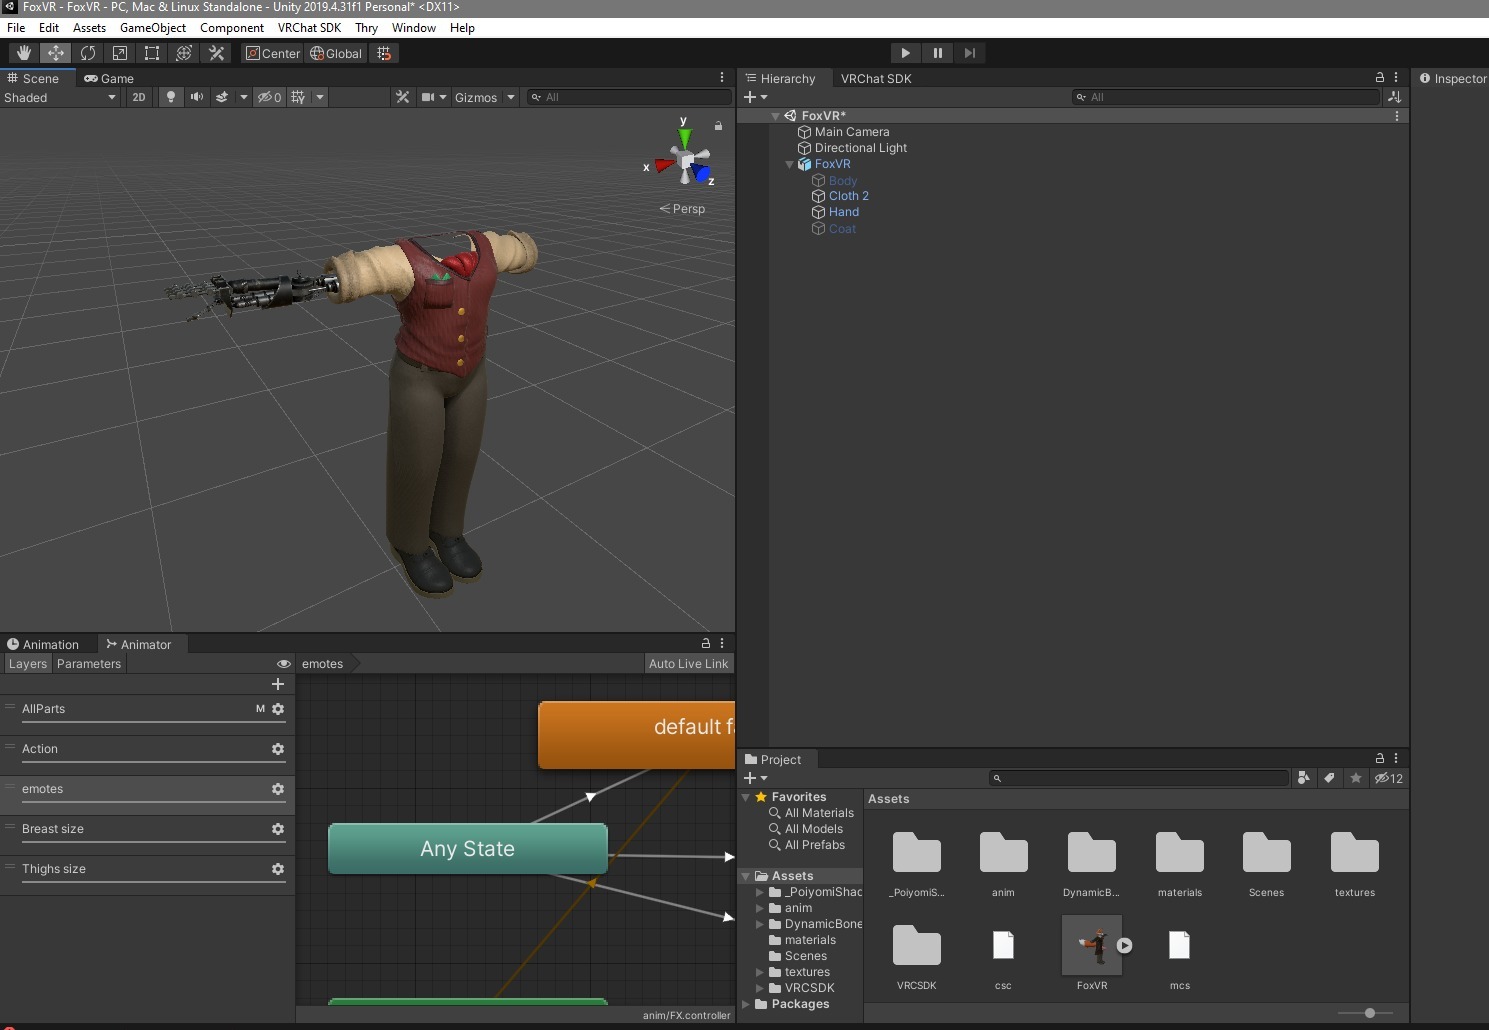Select the Rotate tool

click(88, 53)
